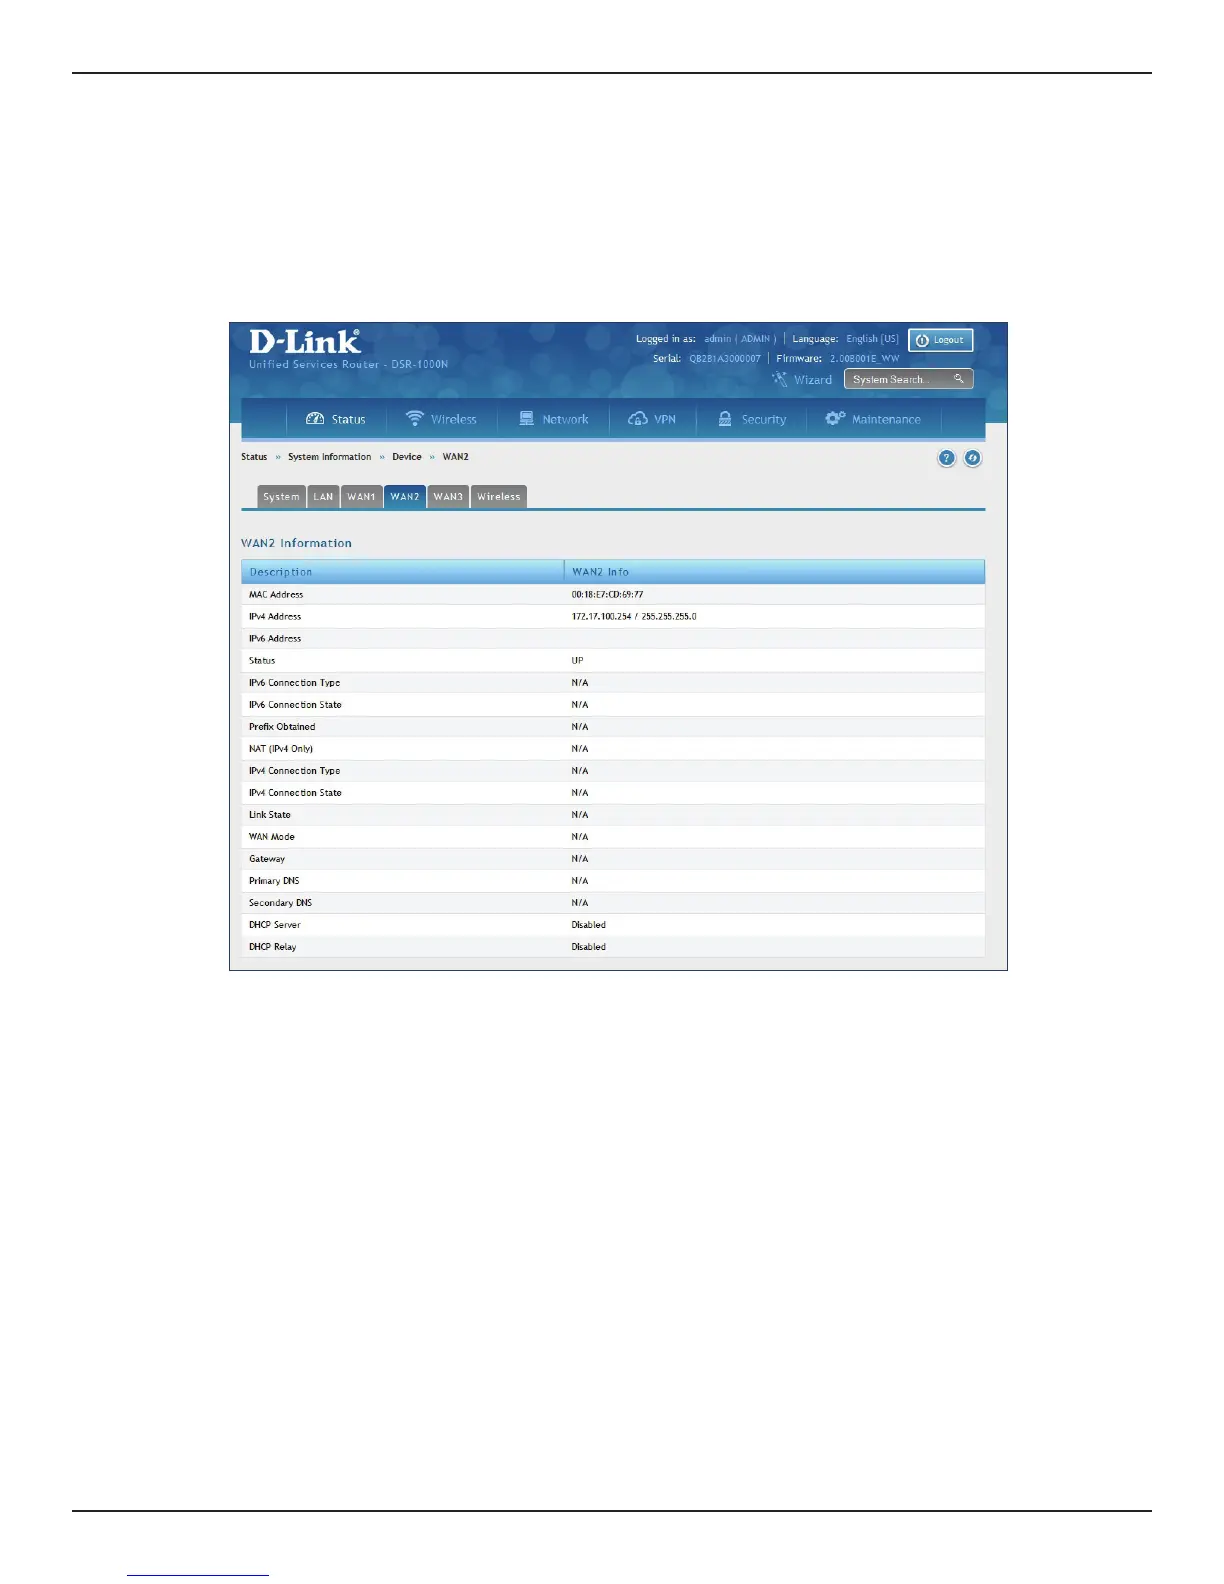Screen dimensions: 1224x1584
Task: Click the Link State label
Action: (270, 815)
